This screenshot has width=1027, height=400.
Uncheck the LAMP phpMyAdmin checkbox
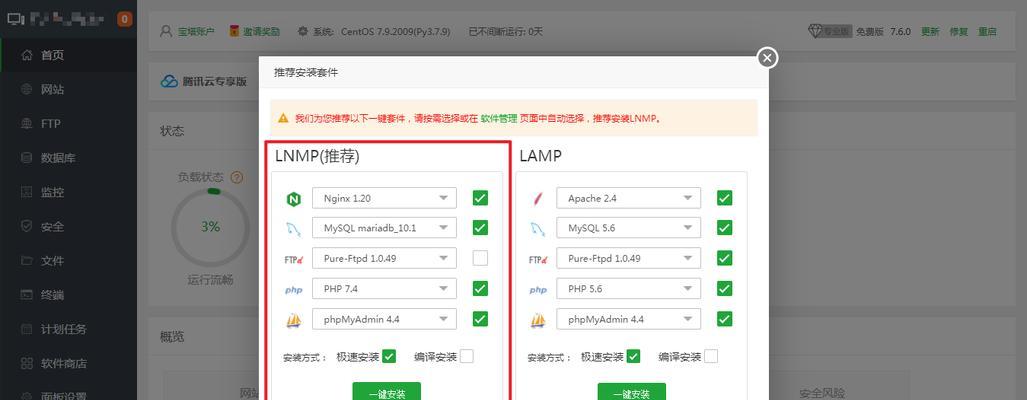point(724,319)
